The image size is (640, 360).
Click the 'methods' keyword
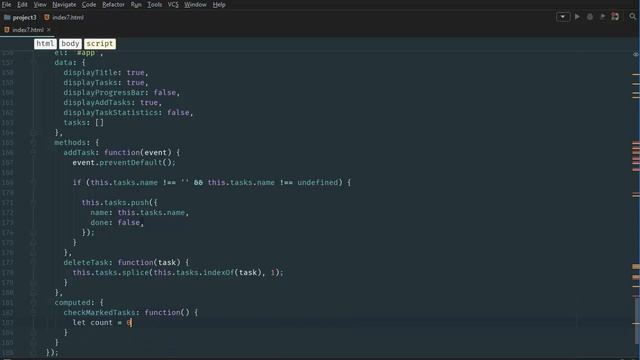pos(70,142)
